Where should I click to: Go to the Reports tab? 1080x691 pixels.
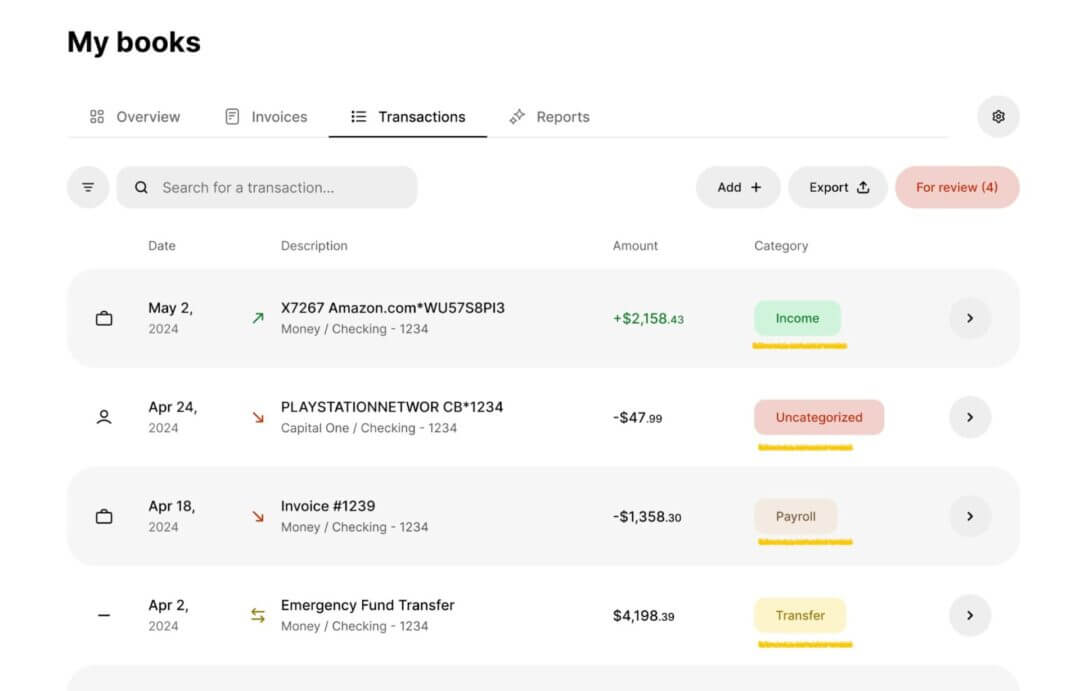pyautogui.click(x=550, y=117)
